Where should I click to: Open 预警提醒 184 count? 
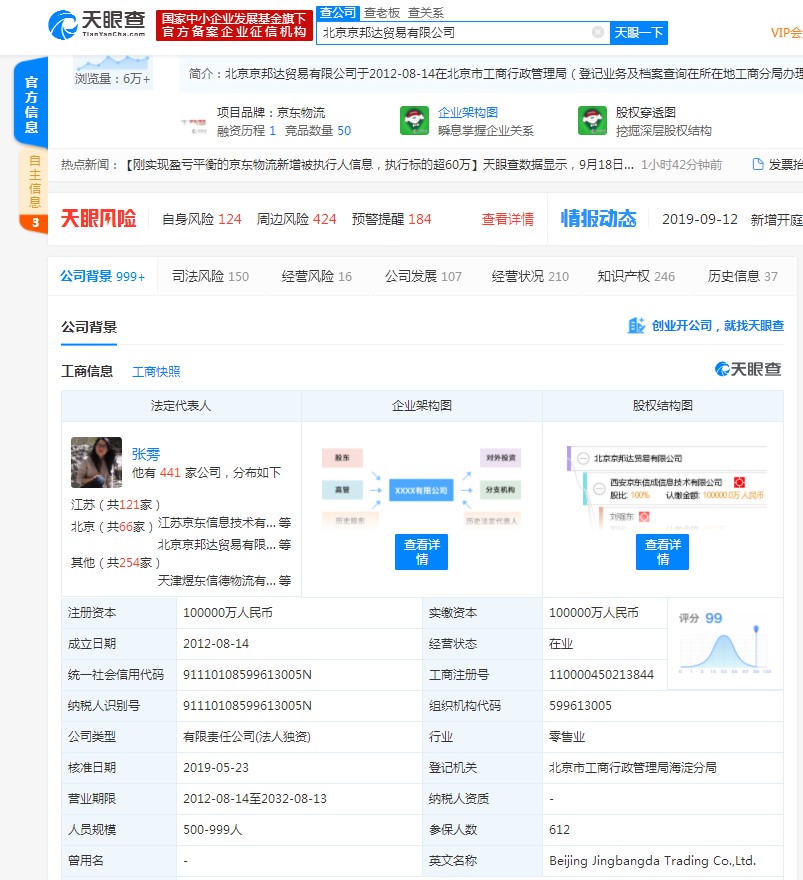click(392, 219)
